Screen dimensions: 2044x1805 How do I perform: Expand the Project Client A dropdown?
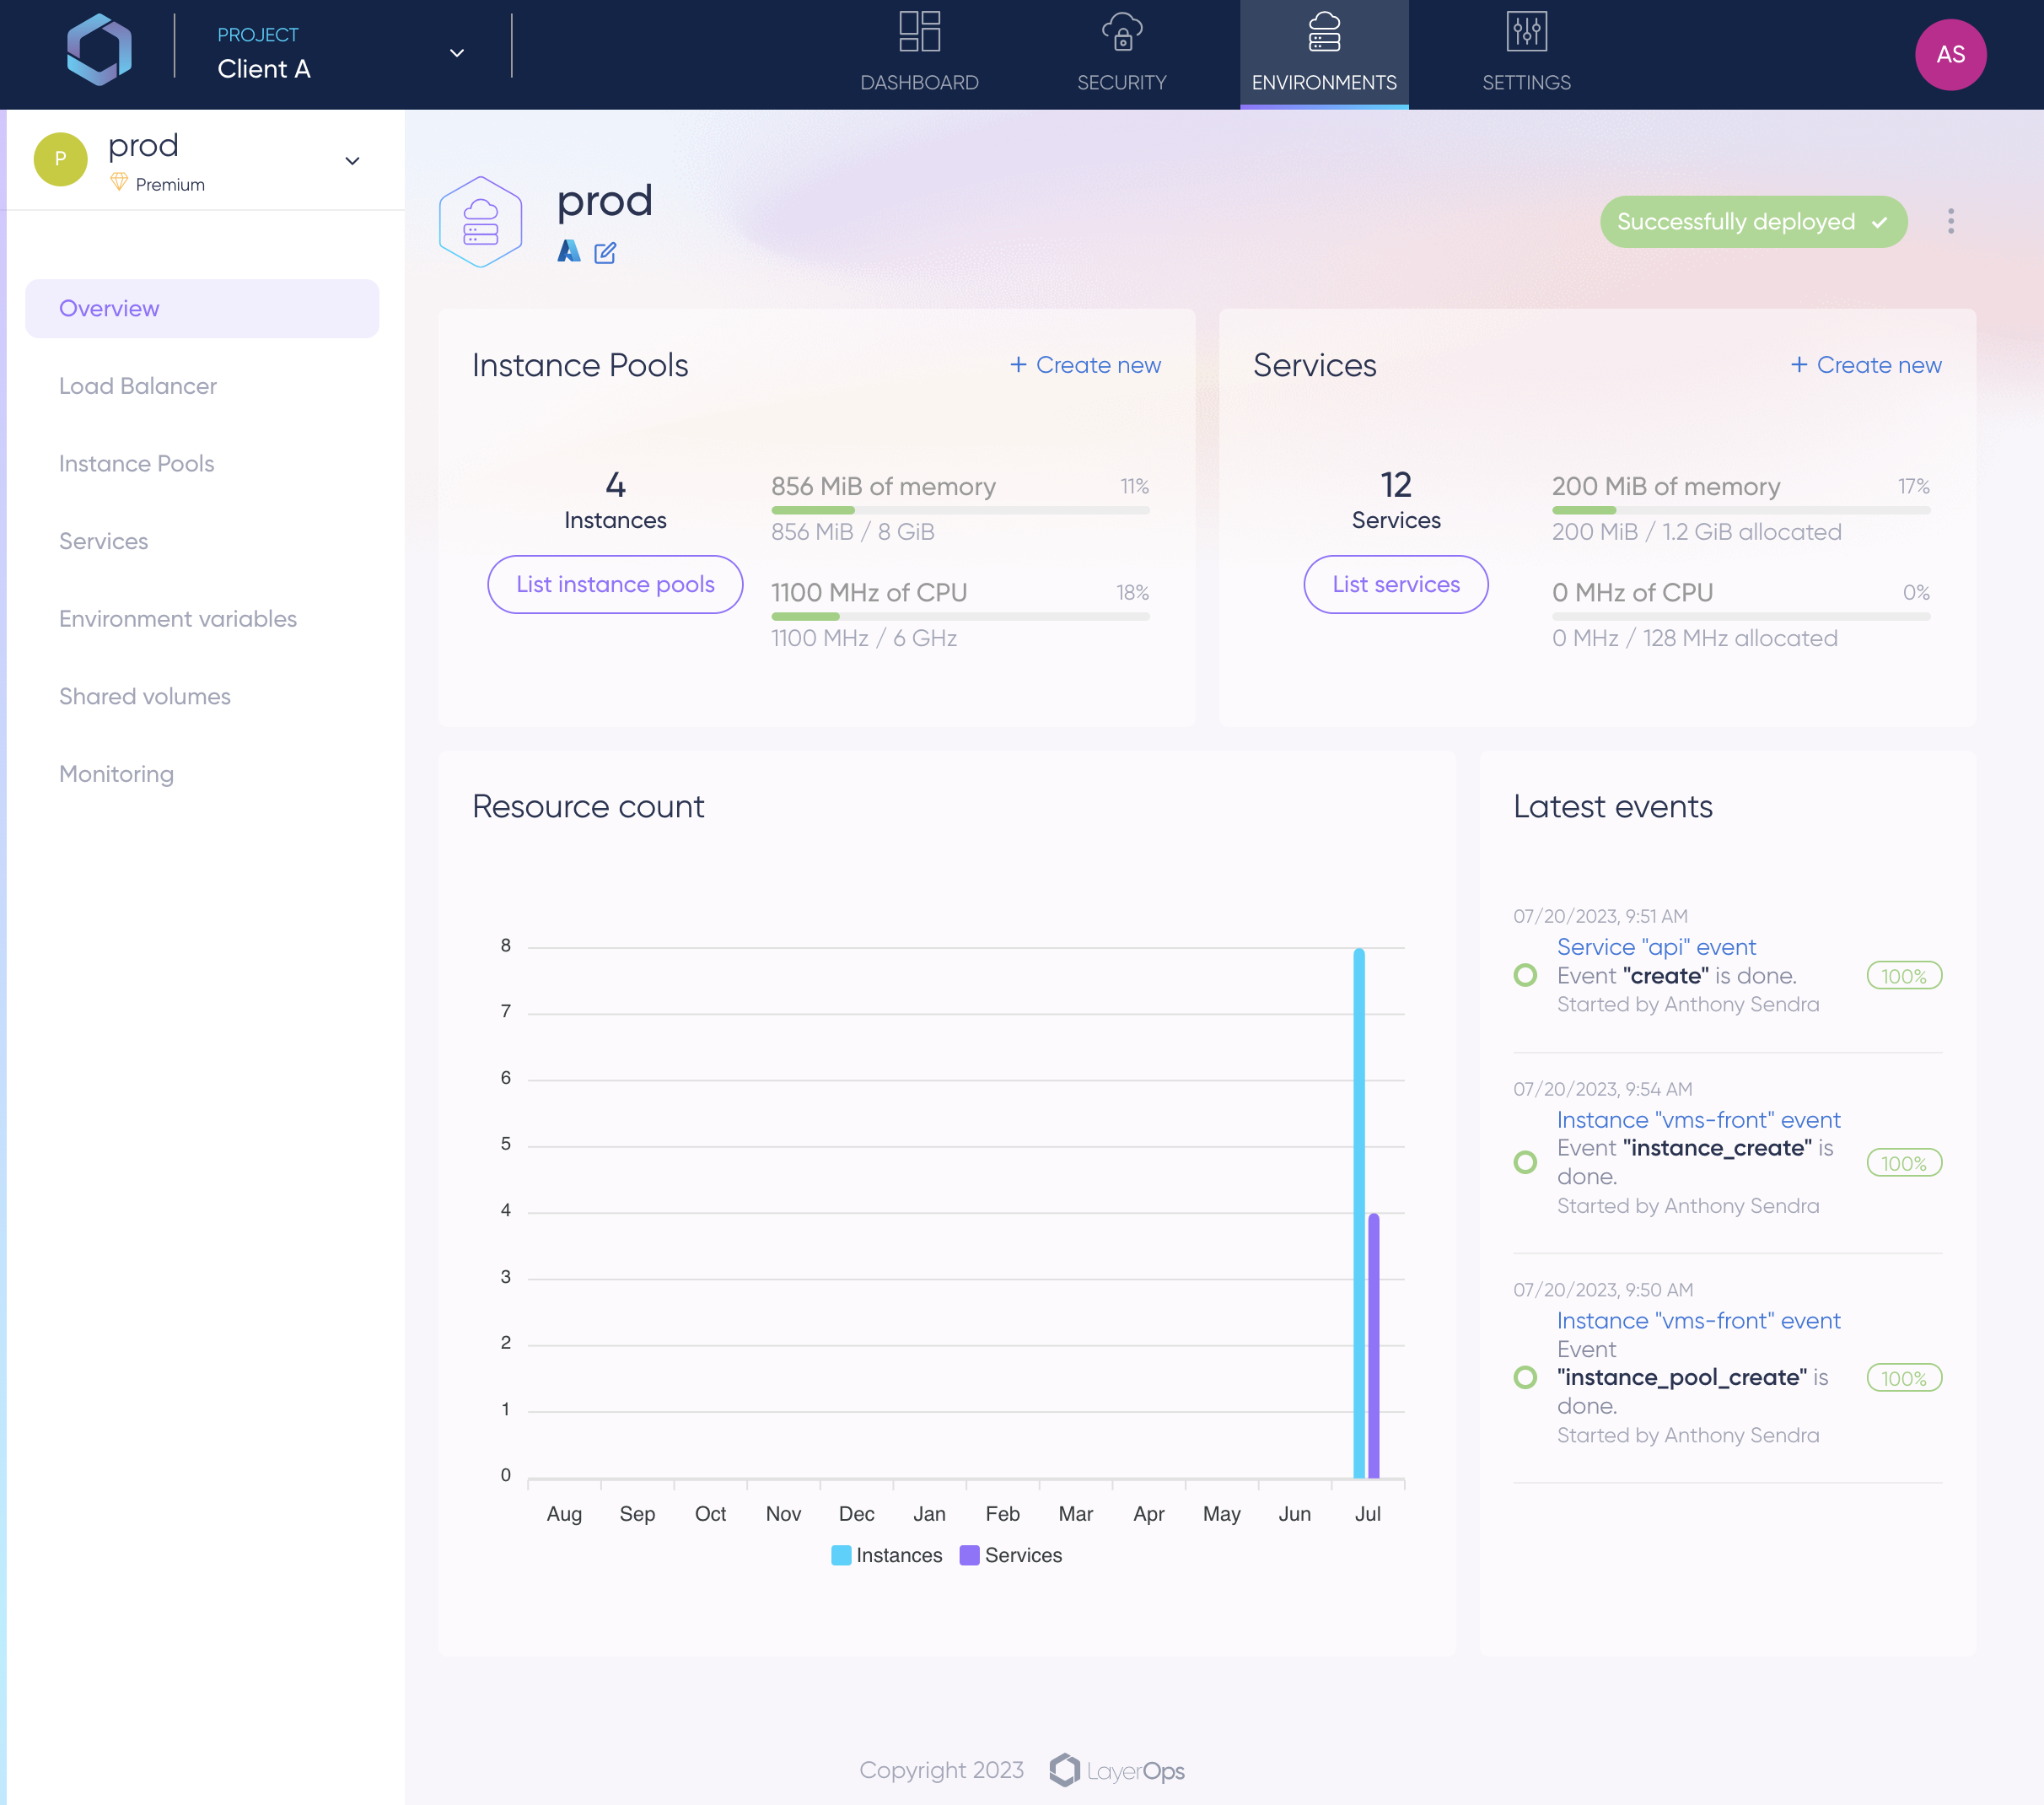[457, 53]
